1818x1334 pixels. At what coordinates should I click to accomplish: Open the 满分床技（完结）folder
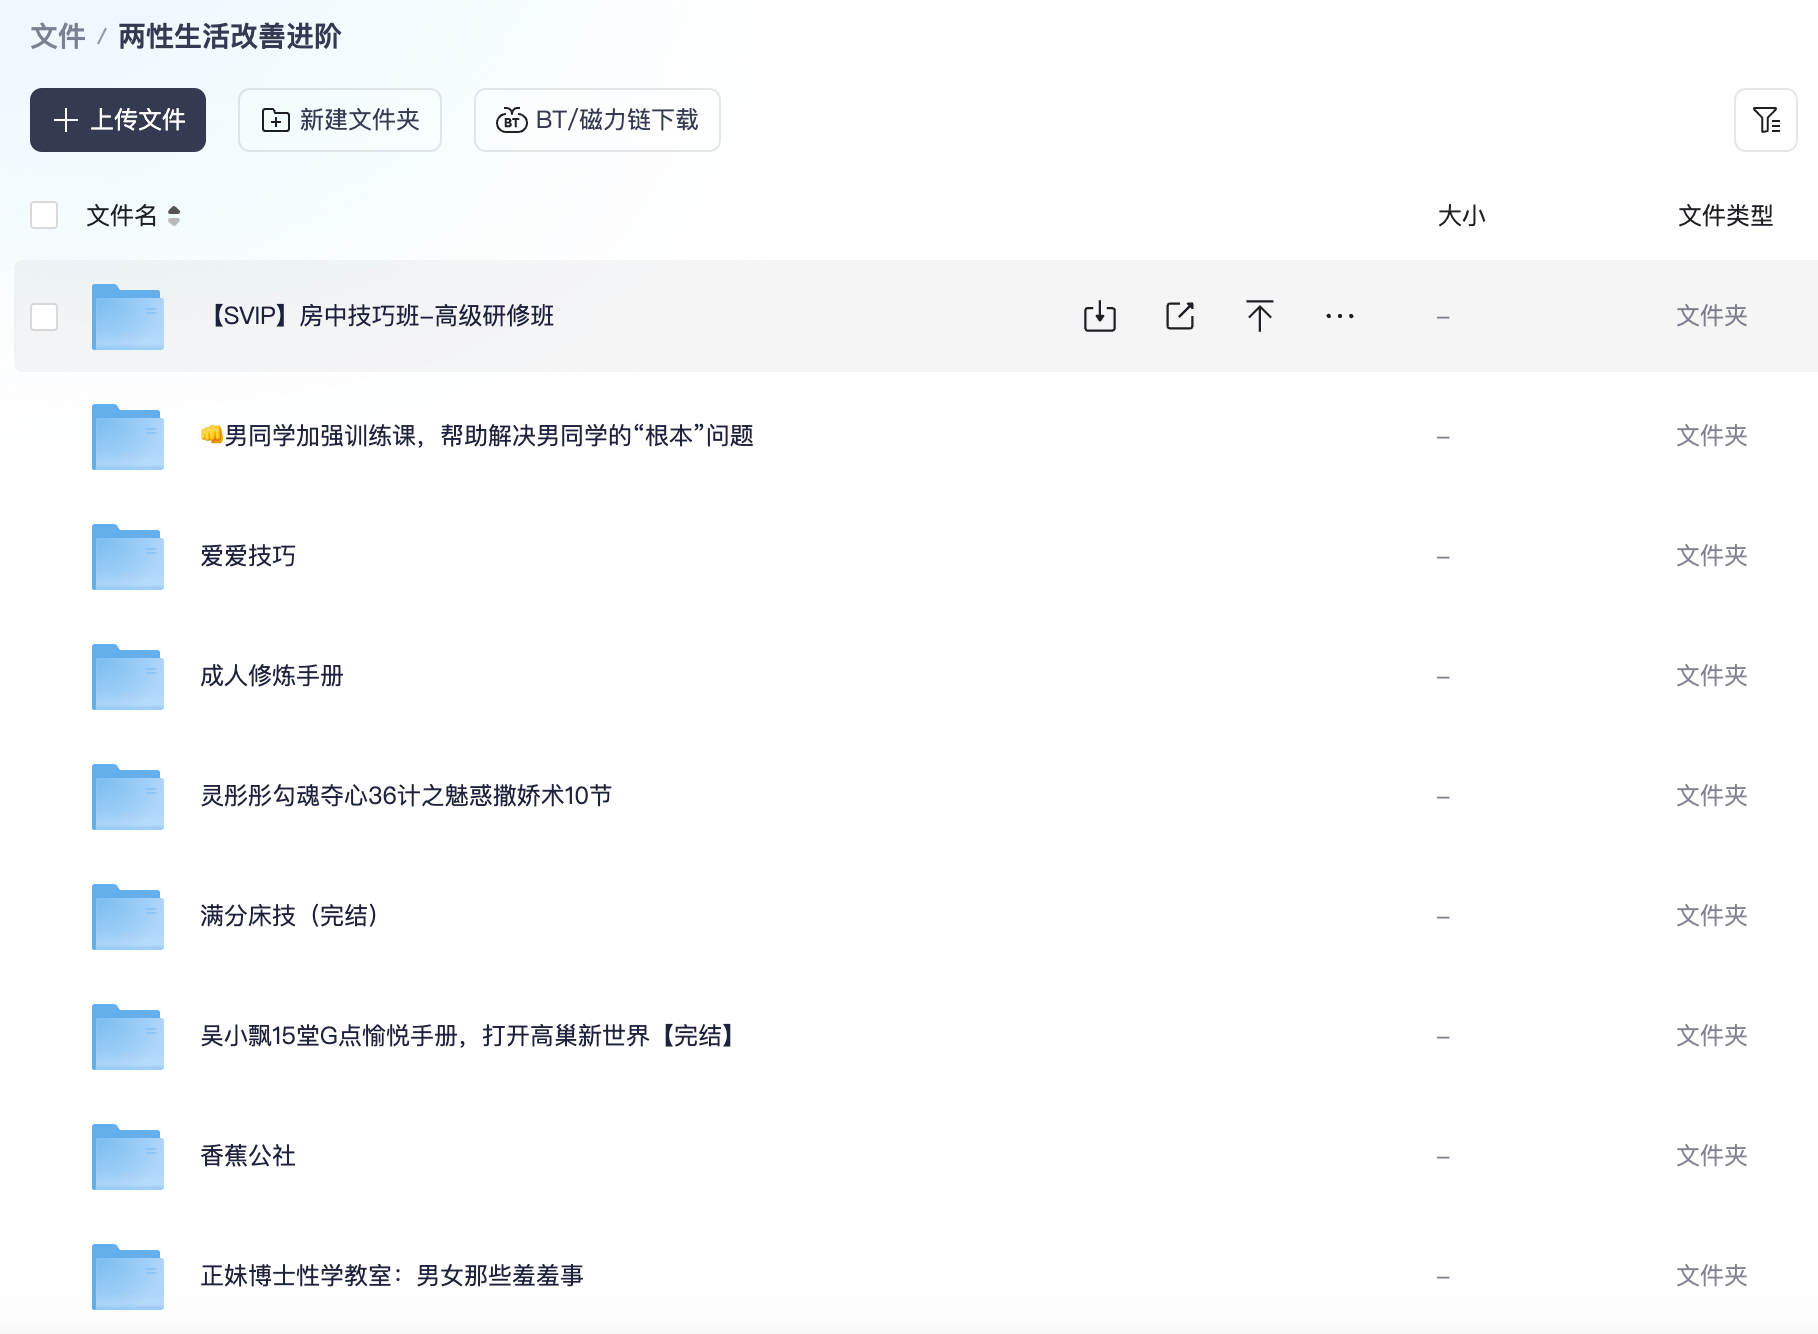[x=288, y=916]
